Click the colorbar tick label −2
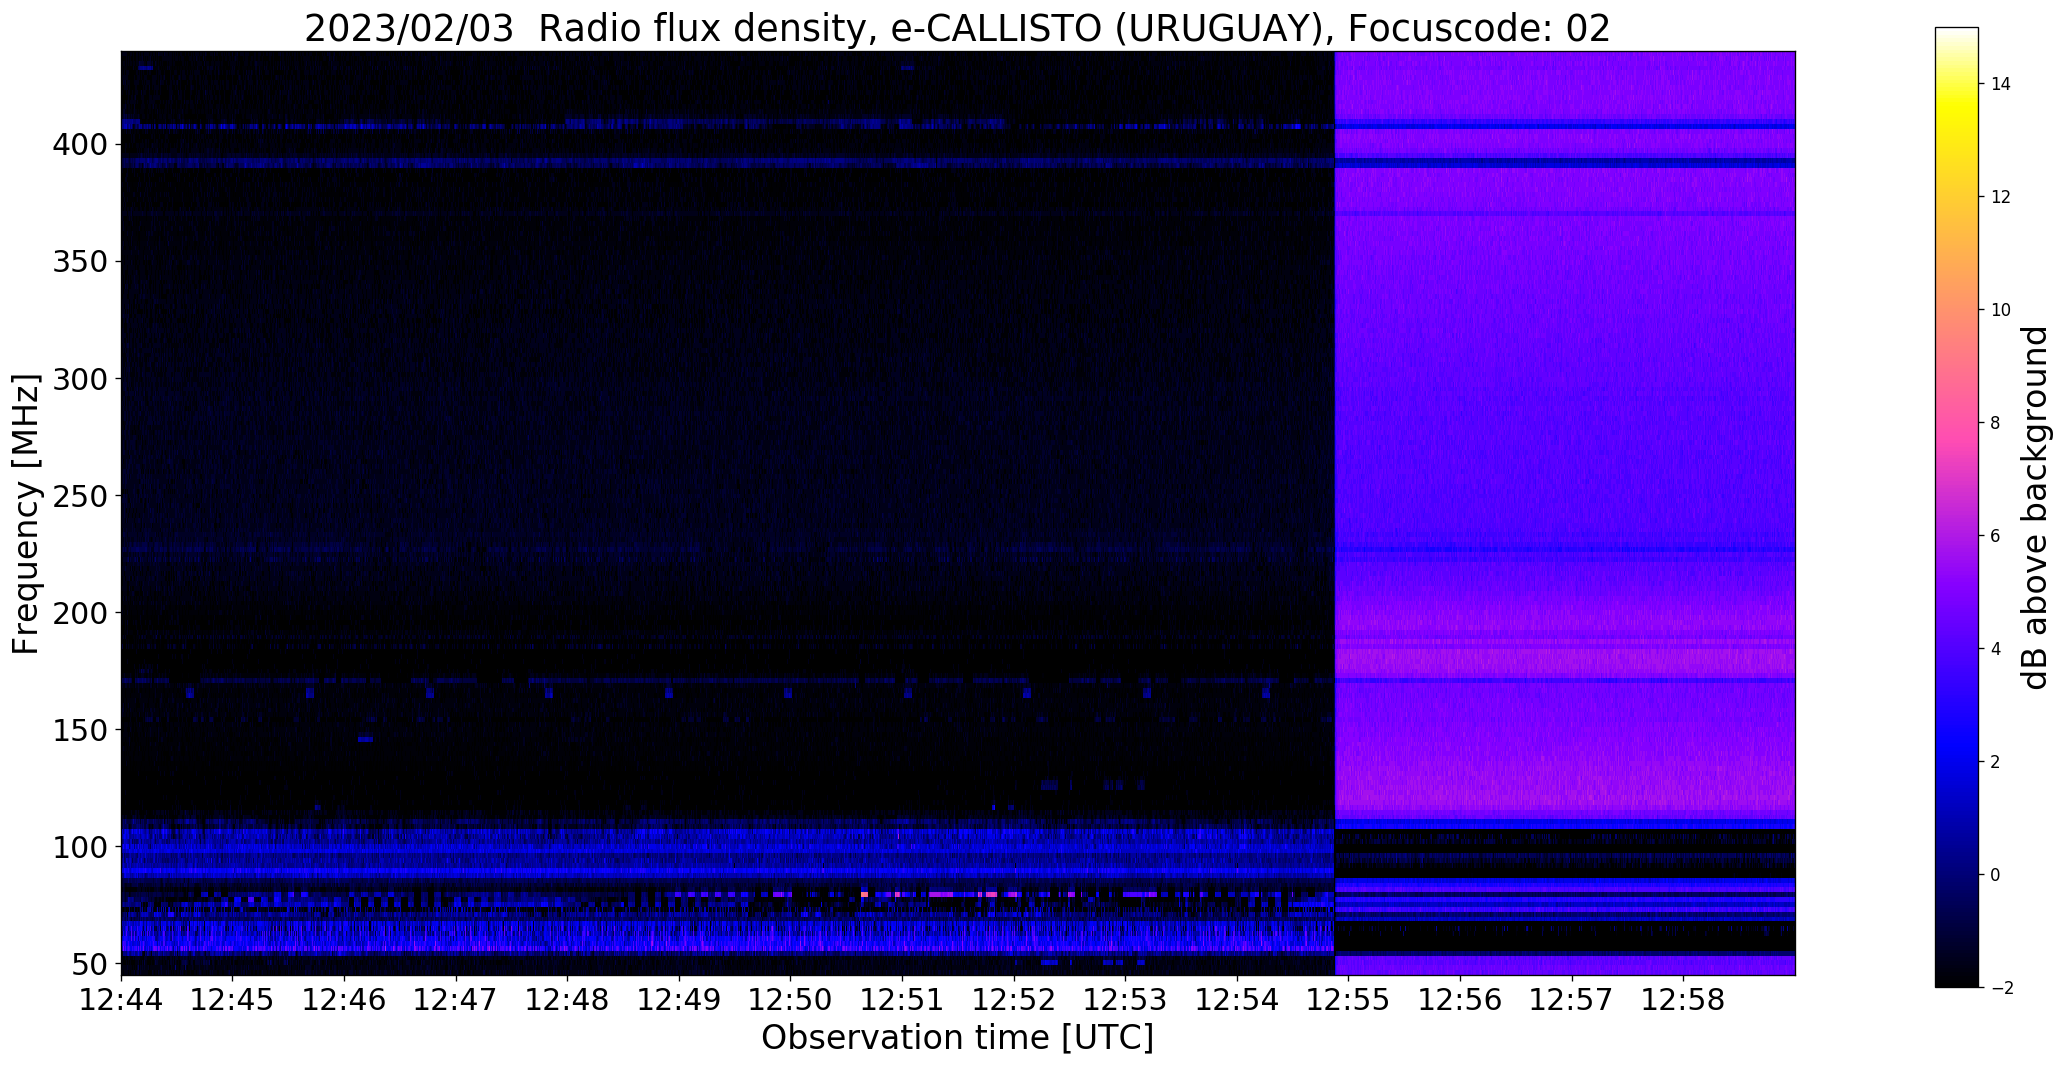 pyautogui.click(x=2001, y=988)
